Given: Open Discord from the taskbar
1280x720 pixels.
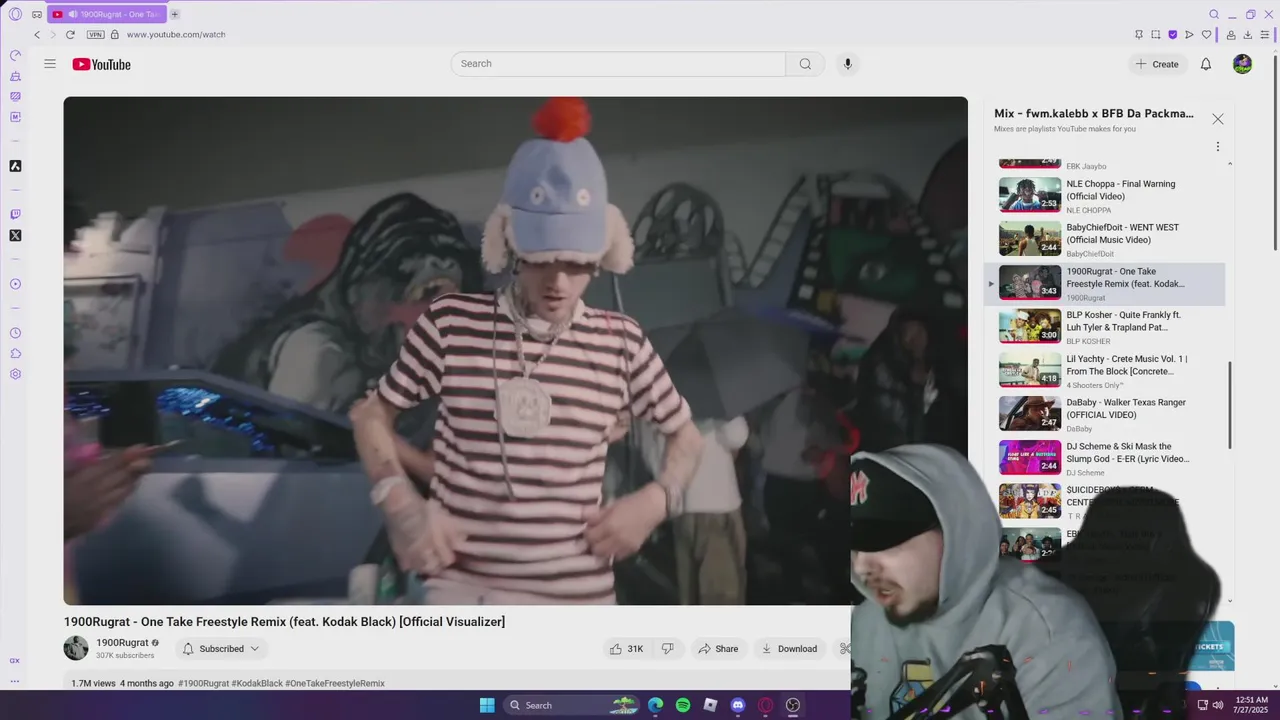Looking at the screenshot, I should click(738, 705).
